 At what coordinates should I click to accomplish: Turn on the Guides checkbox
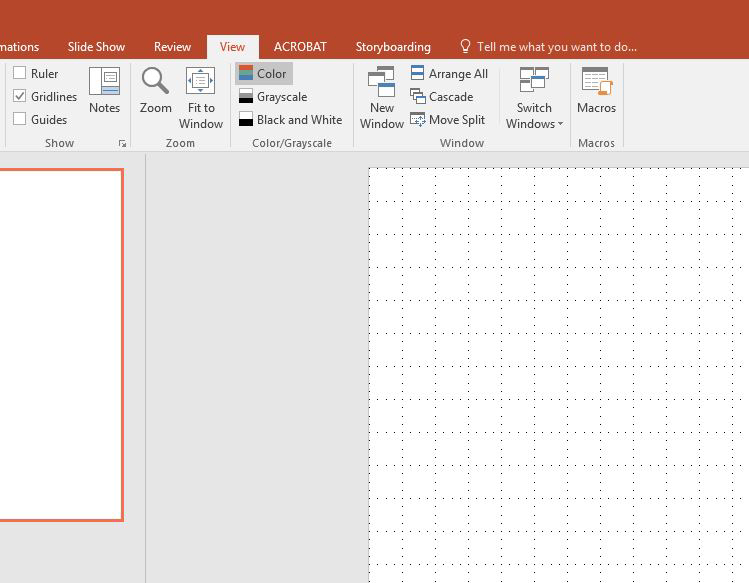point(20,119)
